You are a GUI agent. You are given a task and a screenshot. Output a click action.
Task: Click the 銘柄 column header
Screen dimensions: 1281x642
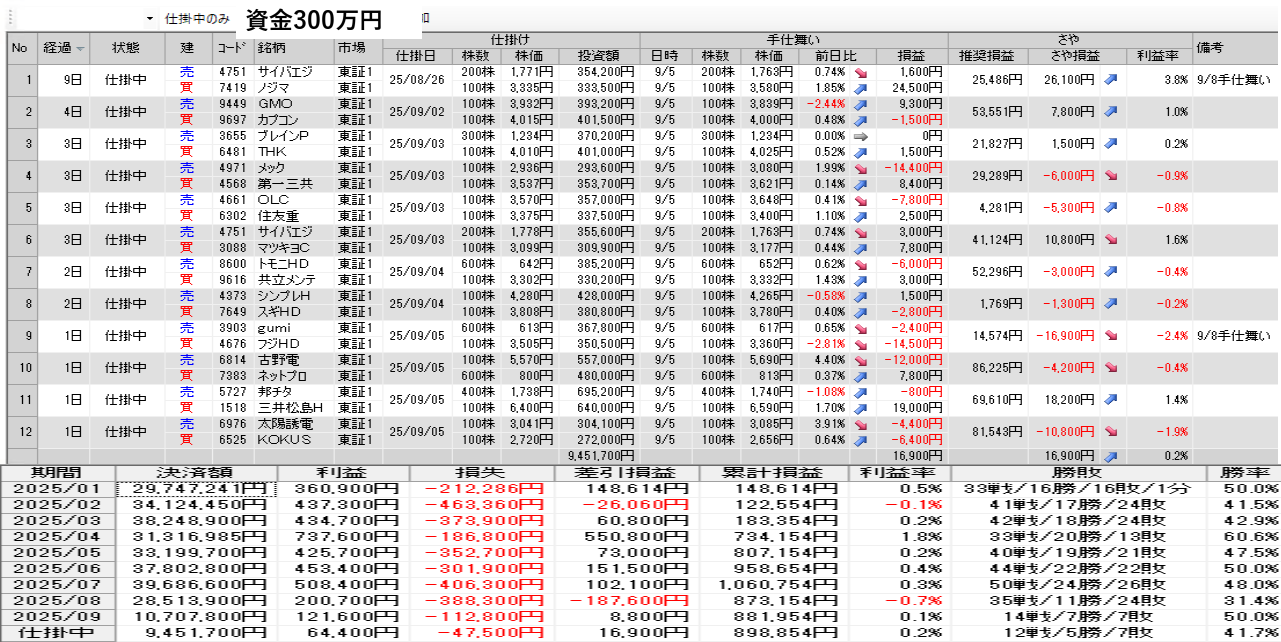click(273, 48)
